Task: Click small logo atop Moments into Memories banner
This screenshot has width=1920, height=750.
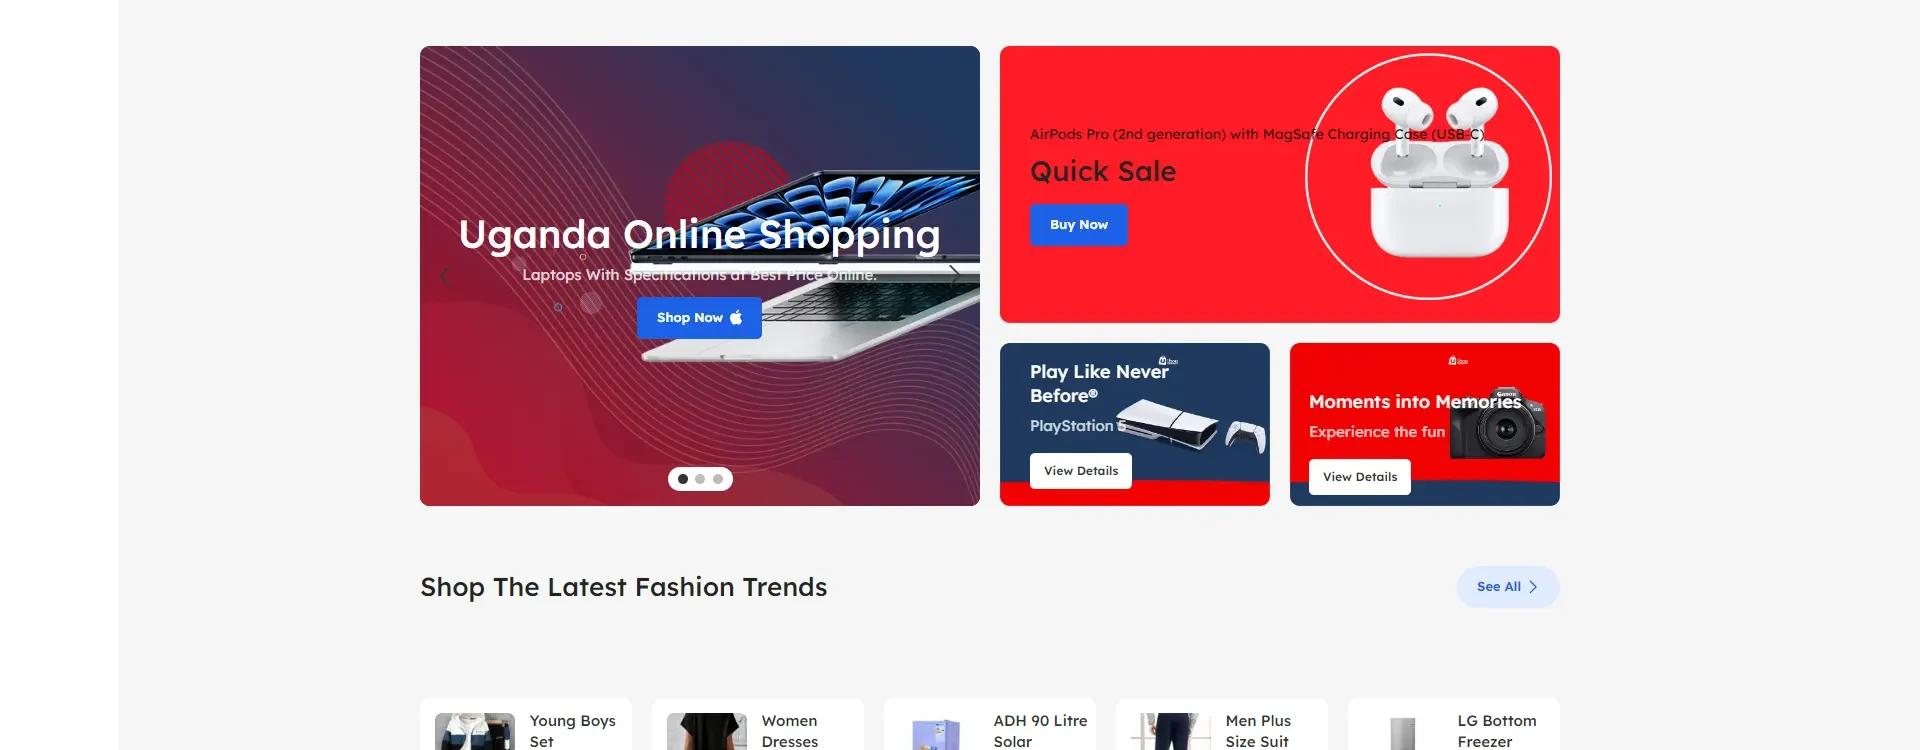Action: 1458,361
